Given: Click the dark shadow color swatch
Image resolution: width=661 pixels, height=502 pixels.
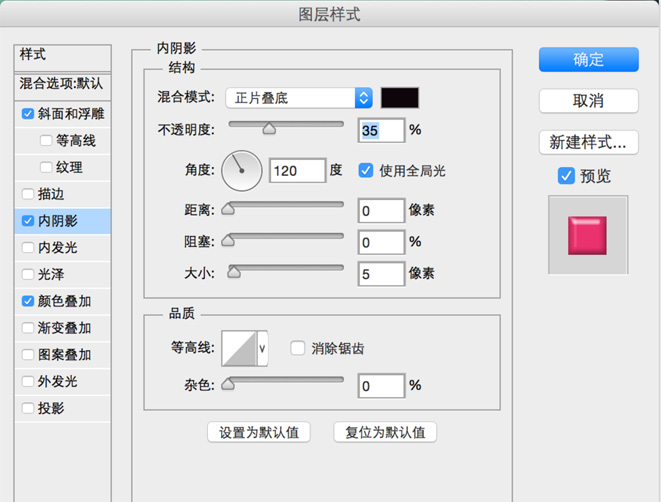Looking at the screenshot, I should pyautogui.click(x=400, y=98).
